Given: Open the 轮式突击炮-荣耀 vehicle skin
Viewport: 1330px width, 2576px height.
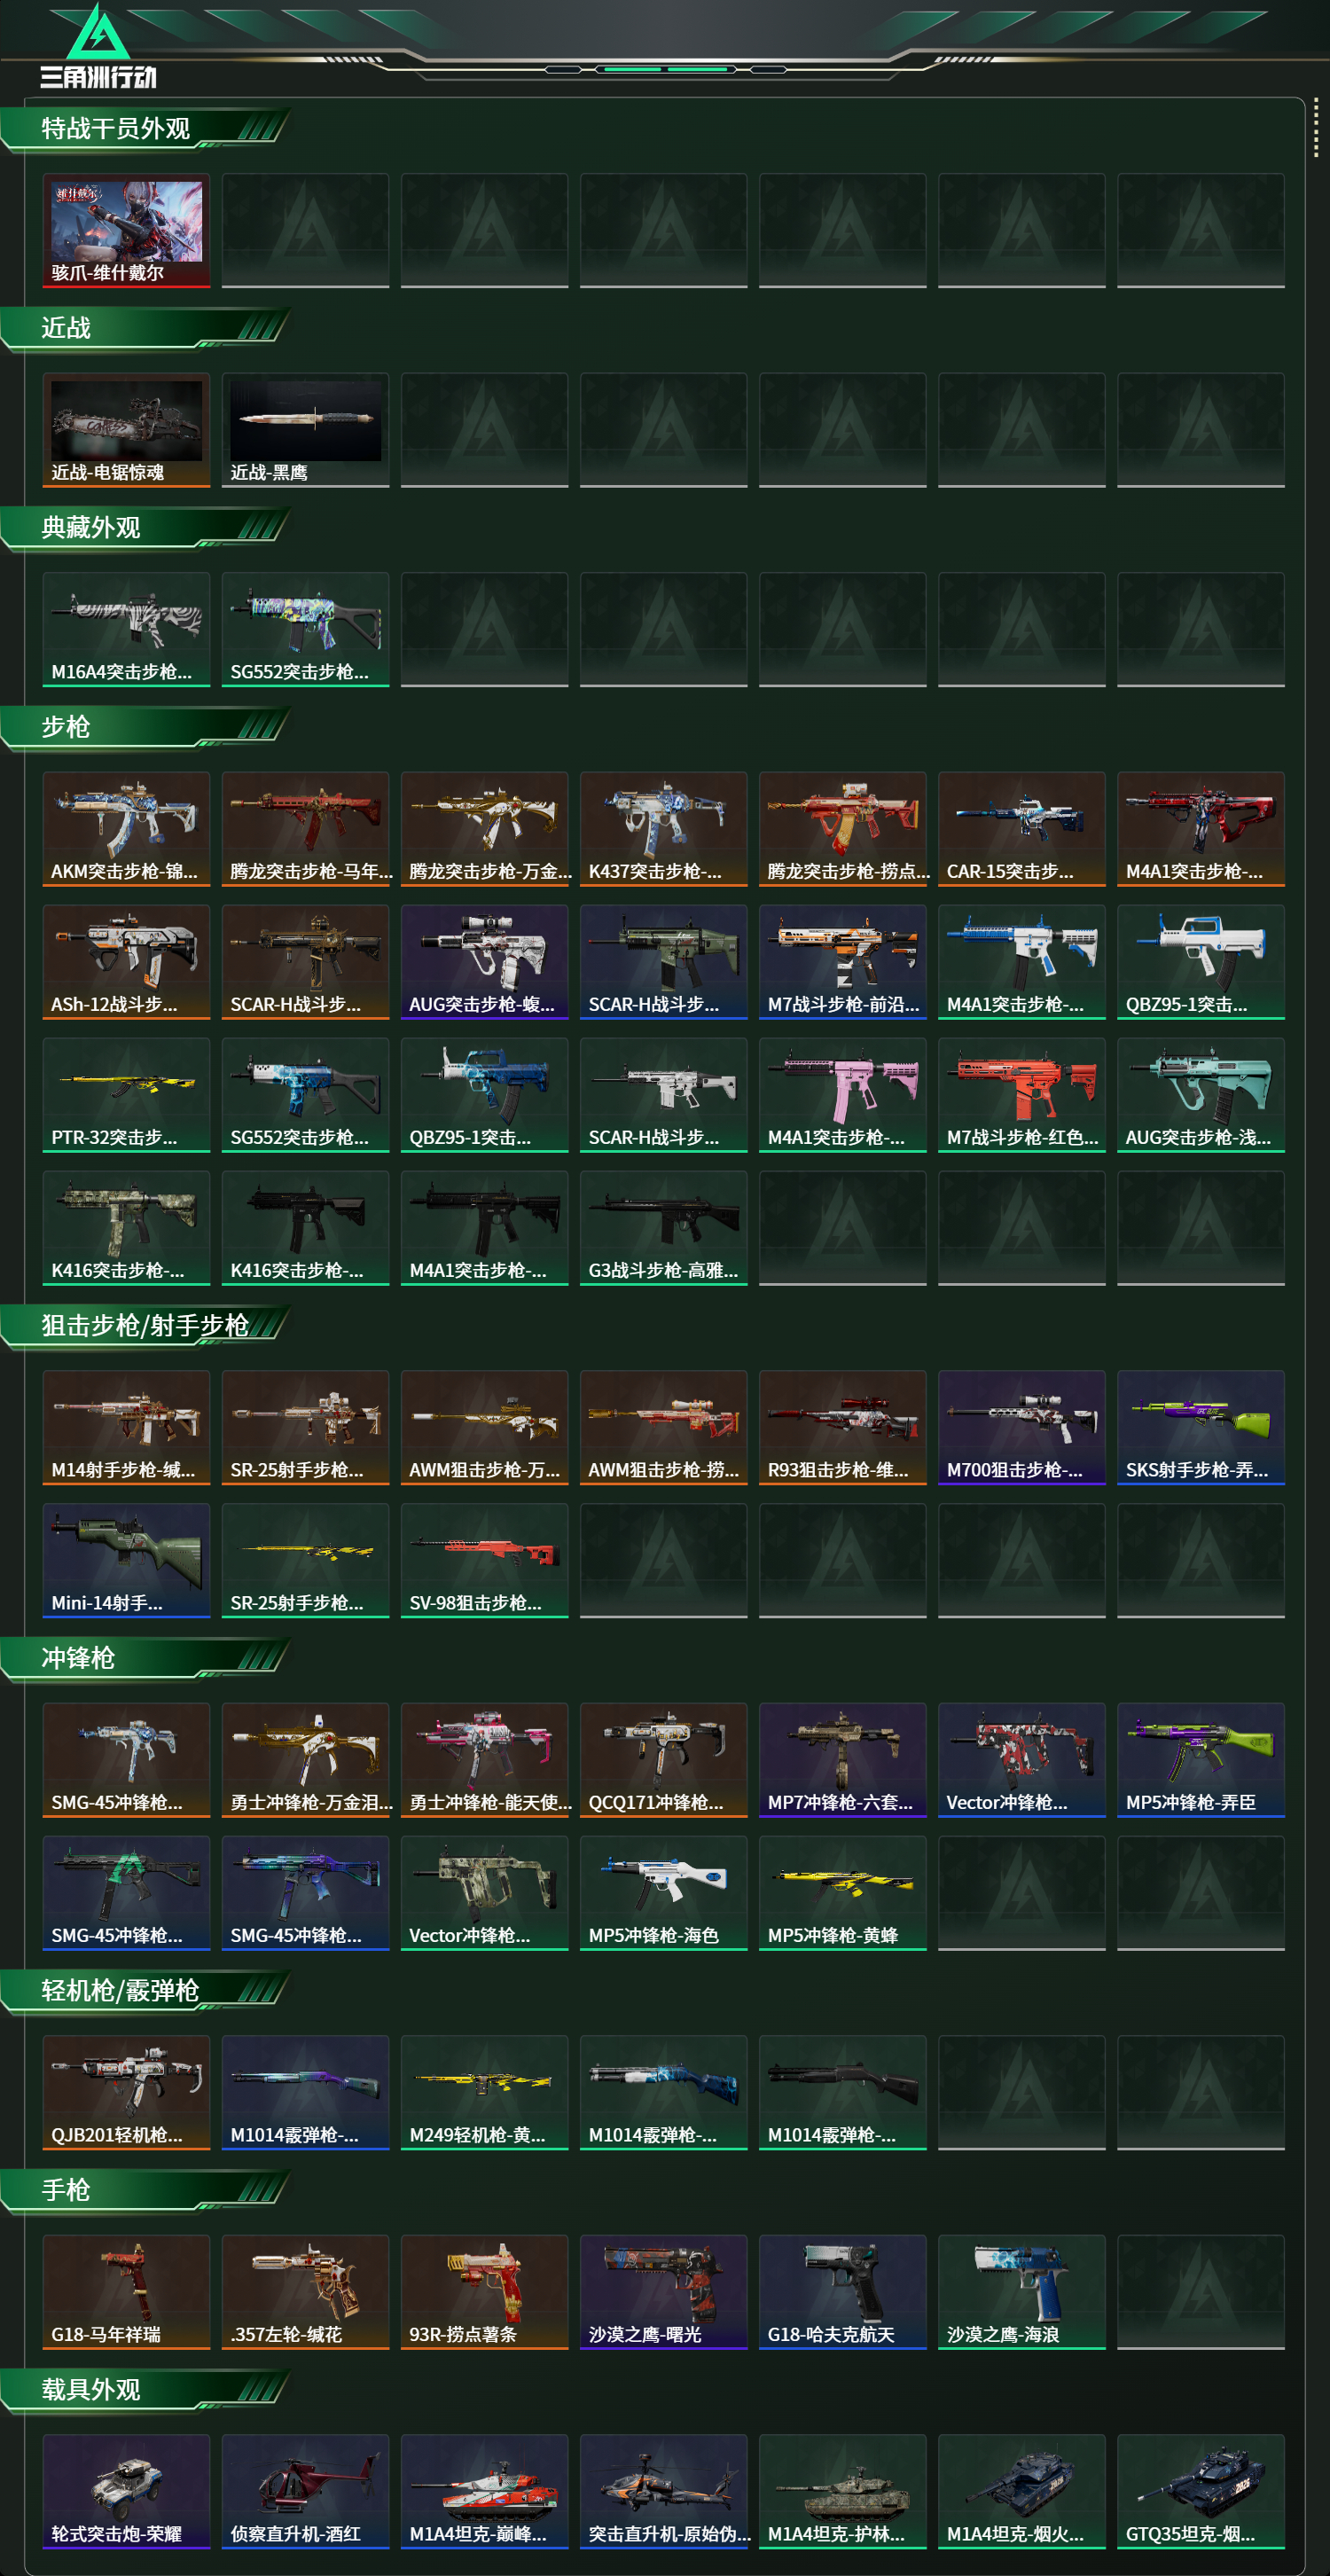Looking at the screenshot, I should point(126,2491).
